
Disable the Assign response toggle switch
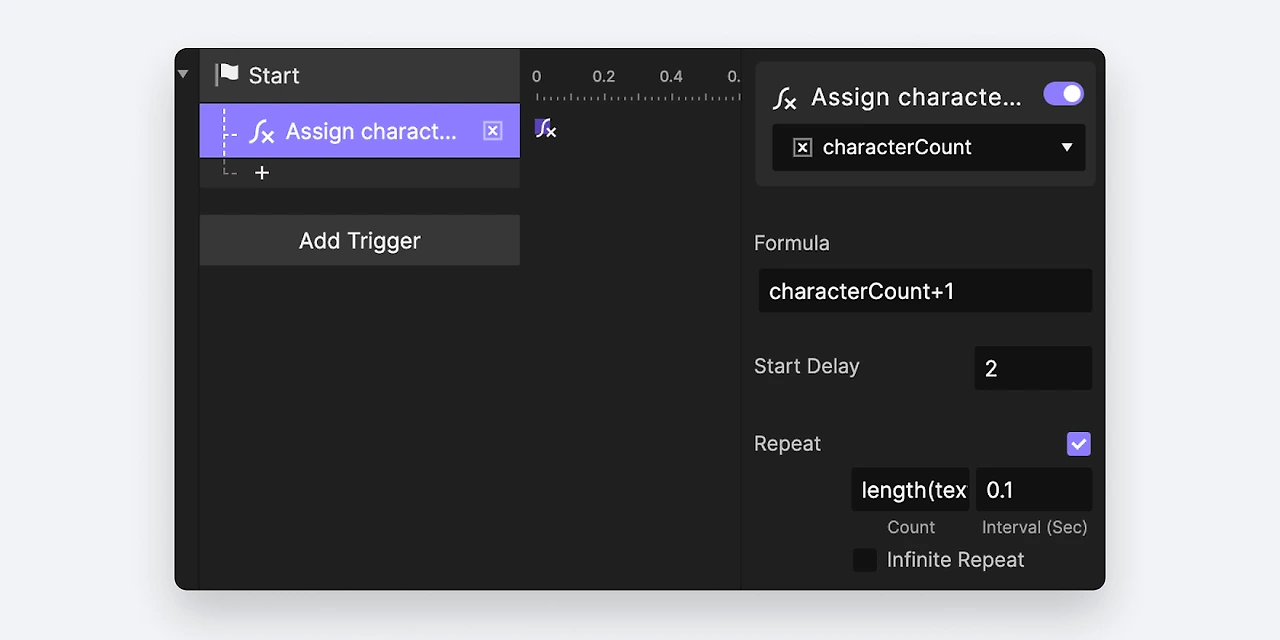point(1063,94)
